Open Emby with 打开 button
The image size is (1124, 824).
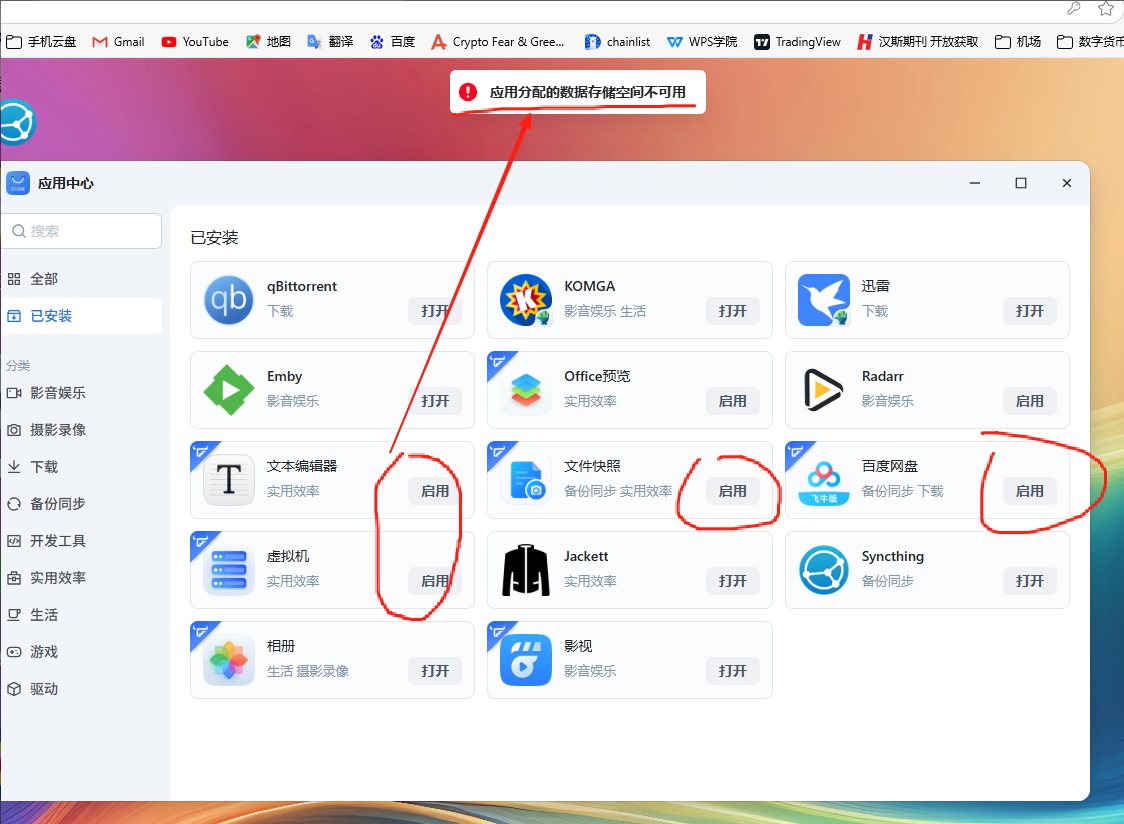click(435, 401)
